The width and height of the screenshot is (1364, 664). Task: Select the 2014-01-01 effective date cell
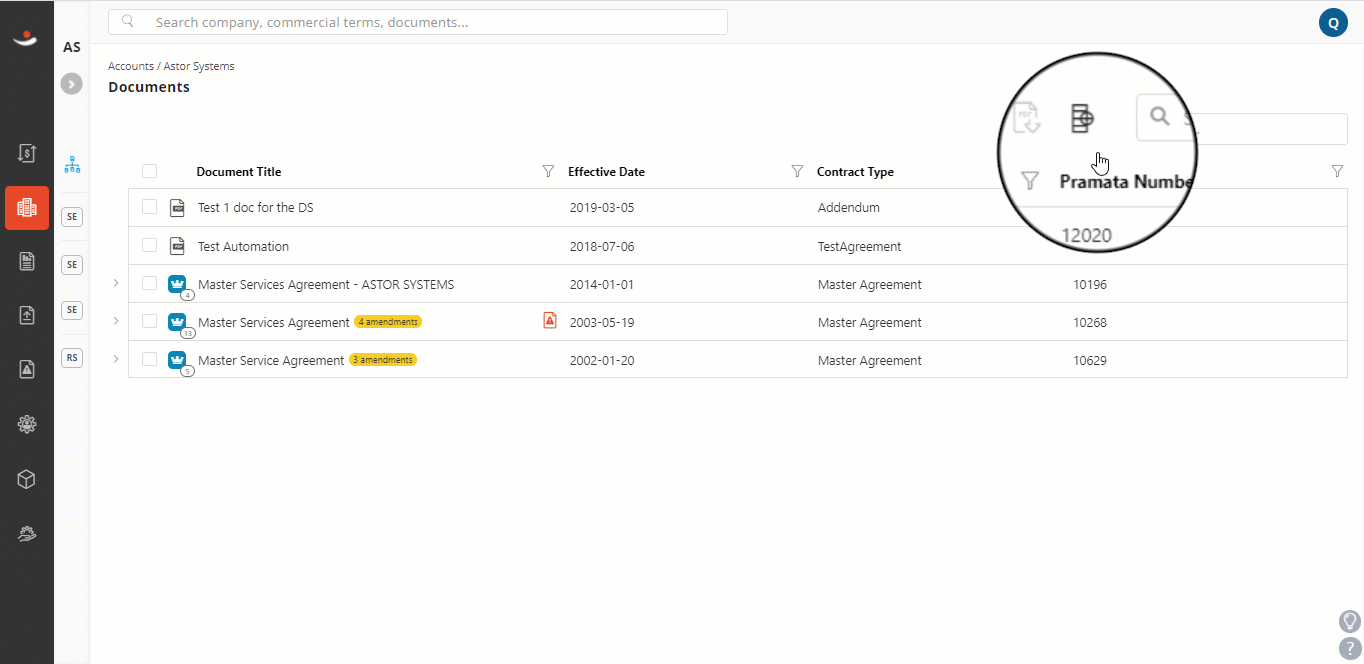coord(602,284)
